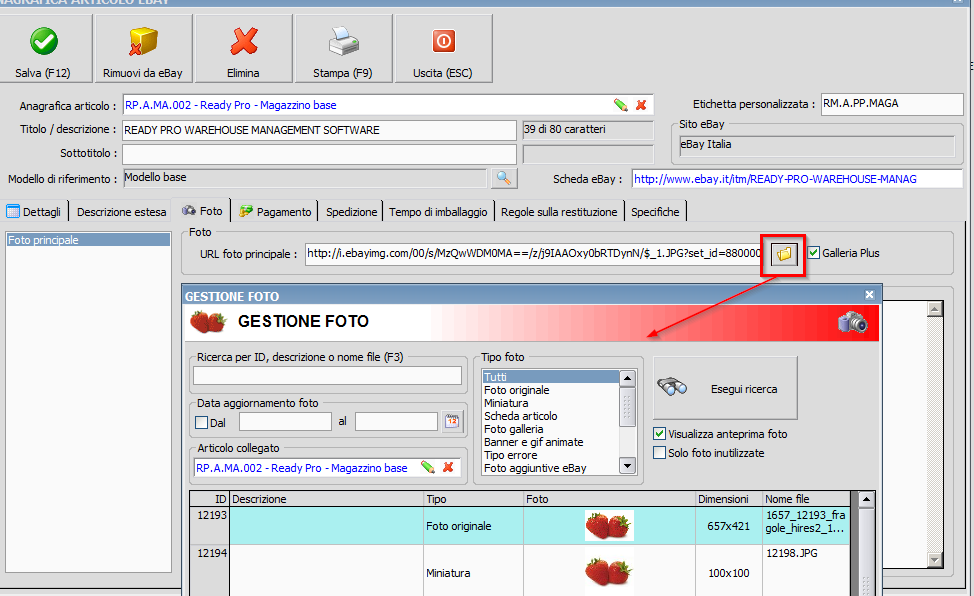Click magnifier icon next to Modello di riferimento
Image resolution: width=974 pixels, height=596 pixels.
point(504,179)
